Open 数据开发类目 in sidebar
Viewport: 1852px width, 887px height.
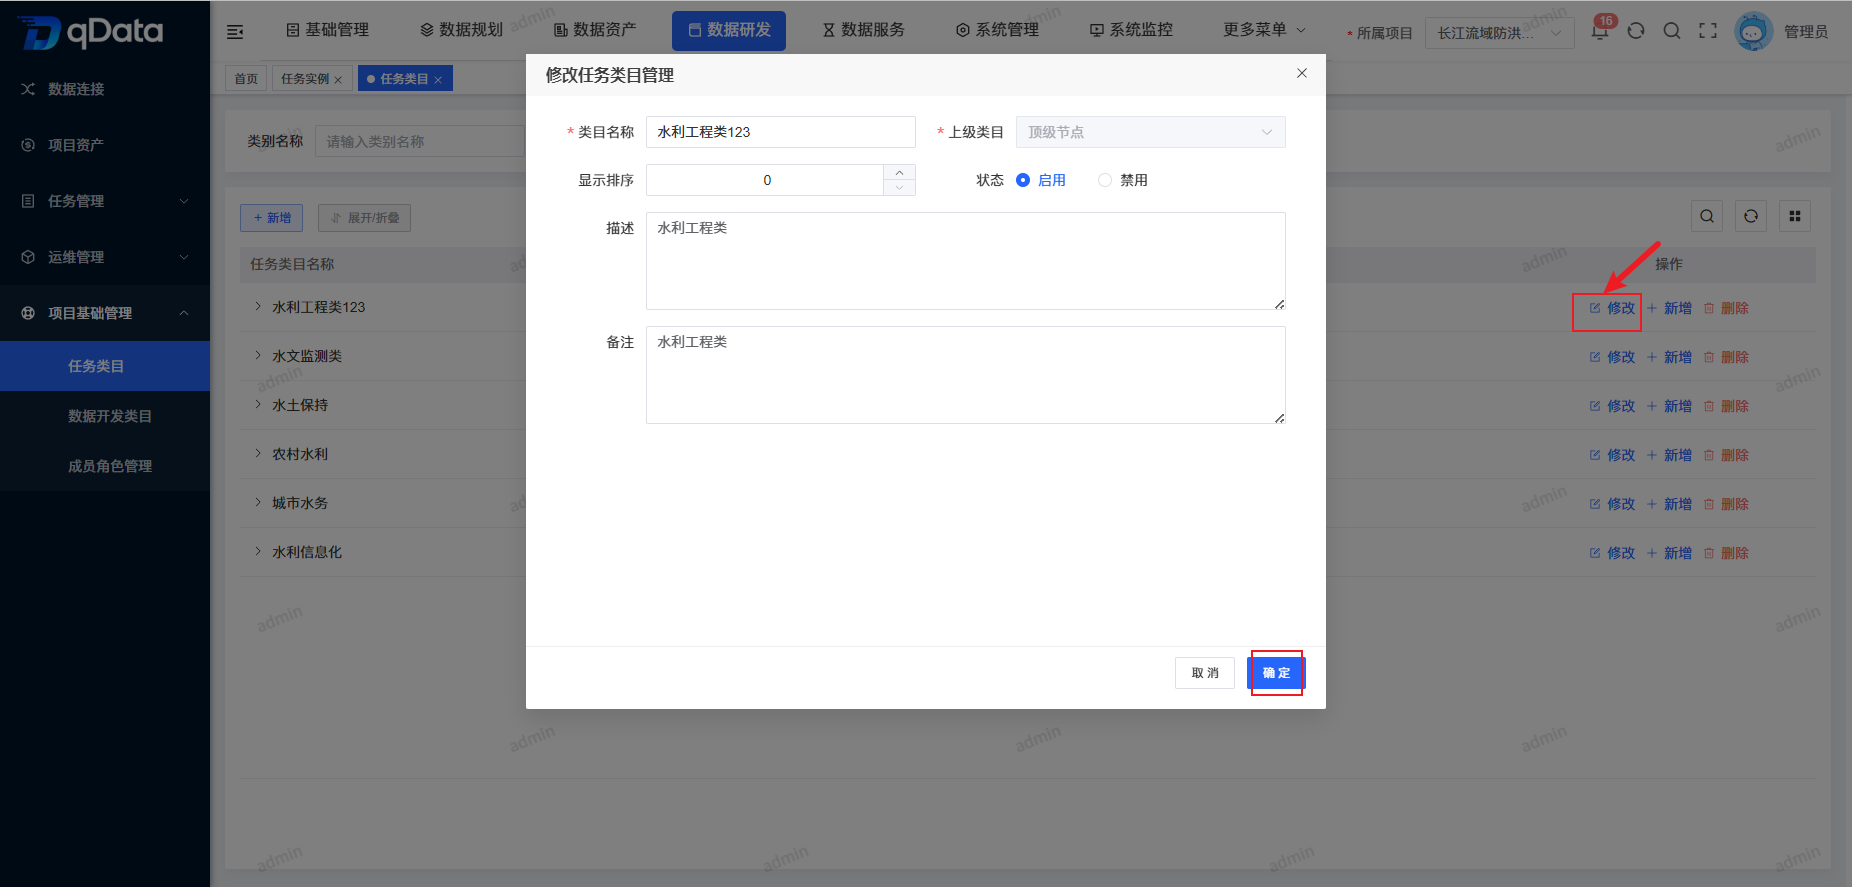[105, 416]
